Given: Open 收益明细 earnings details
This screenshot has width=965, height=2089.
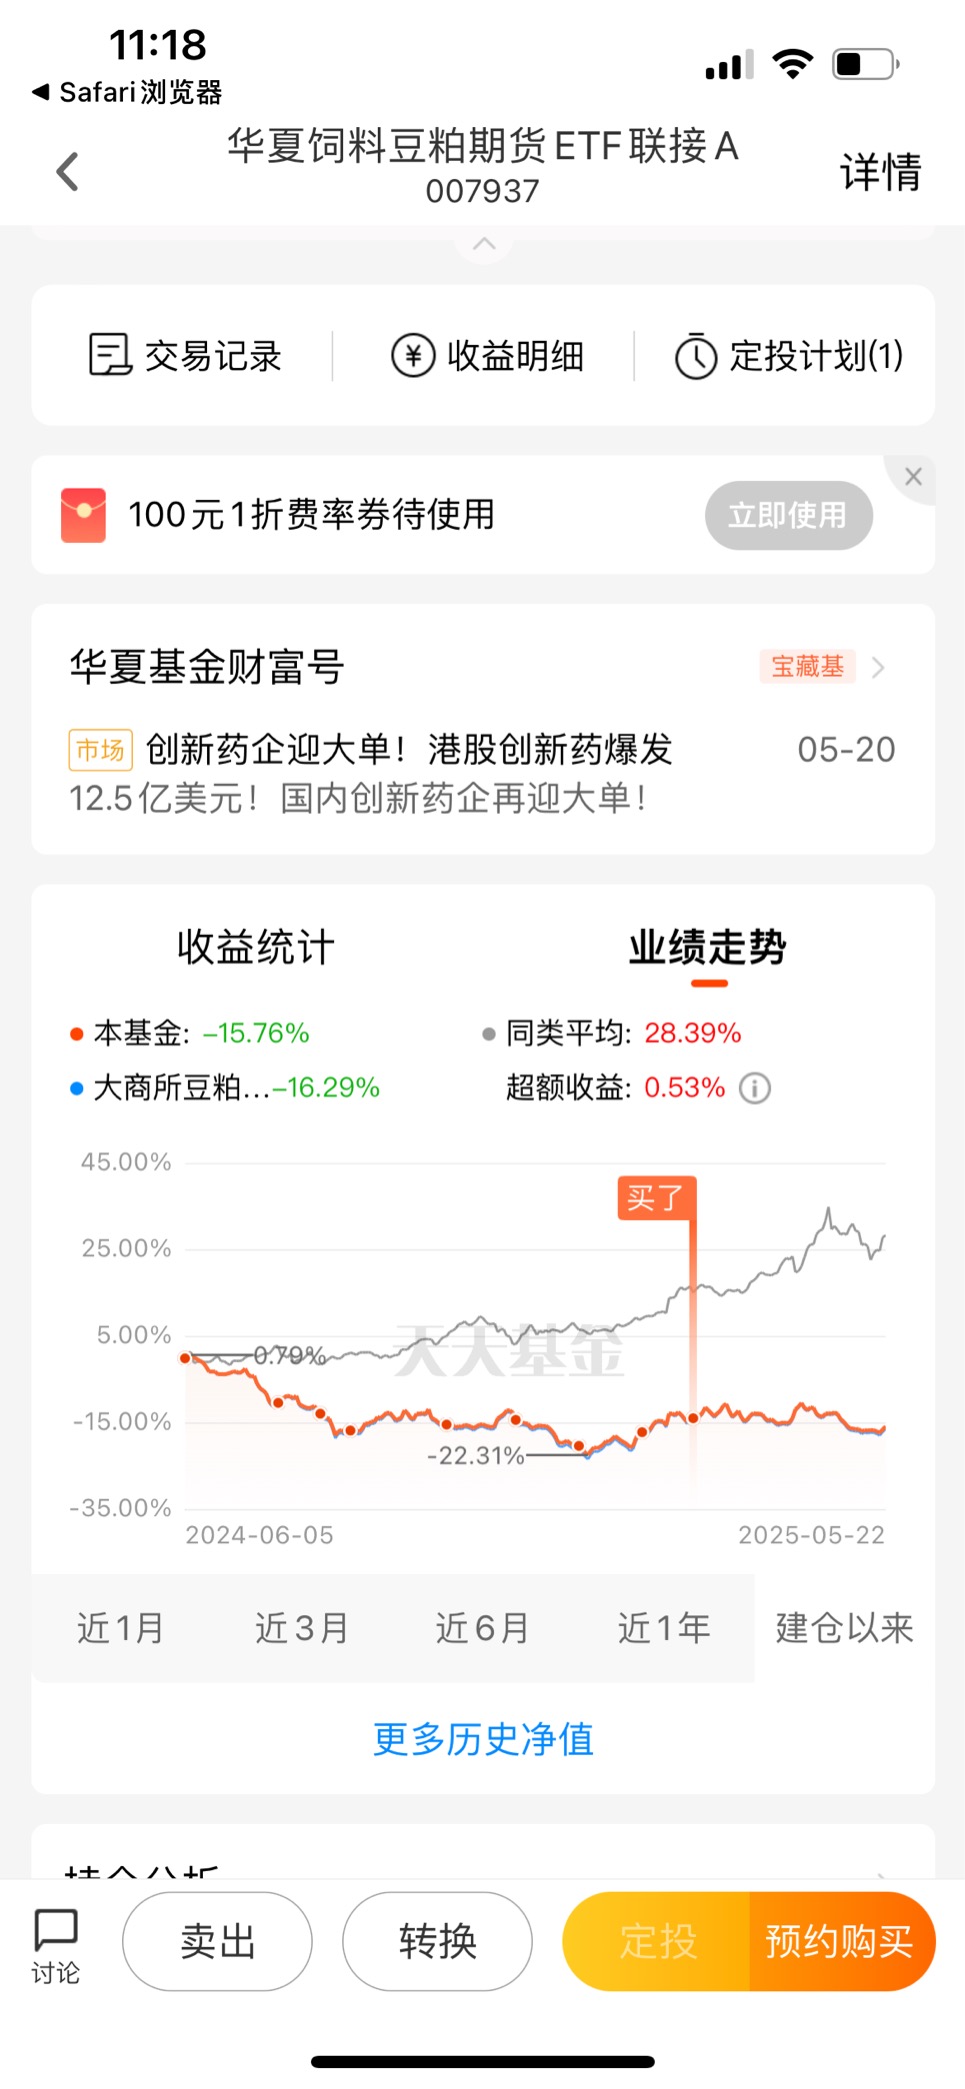Looking at the screenshot, I should pyautogui.click(x=487, y=355).
